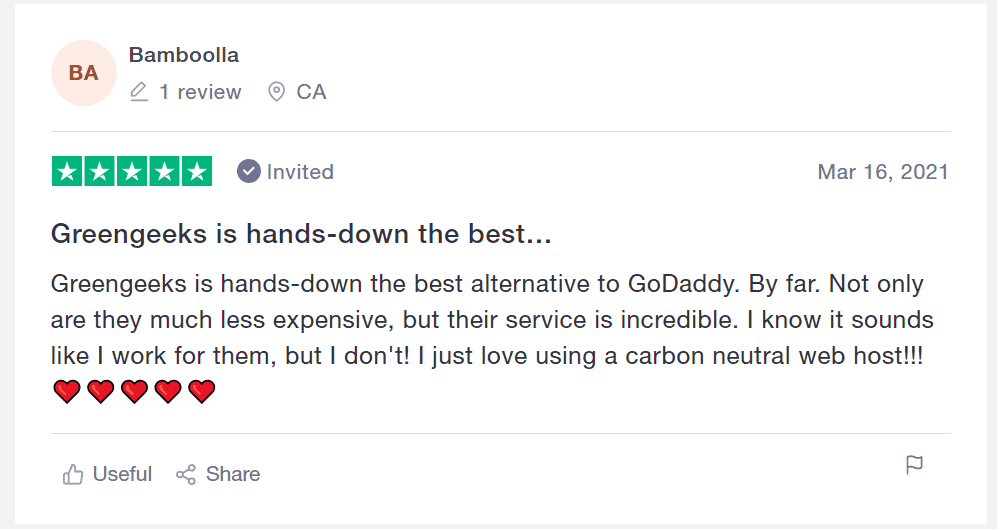Click the thumbs-up Useful icon
This screenshot has width=997, height=529.
(72, 474)
